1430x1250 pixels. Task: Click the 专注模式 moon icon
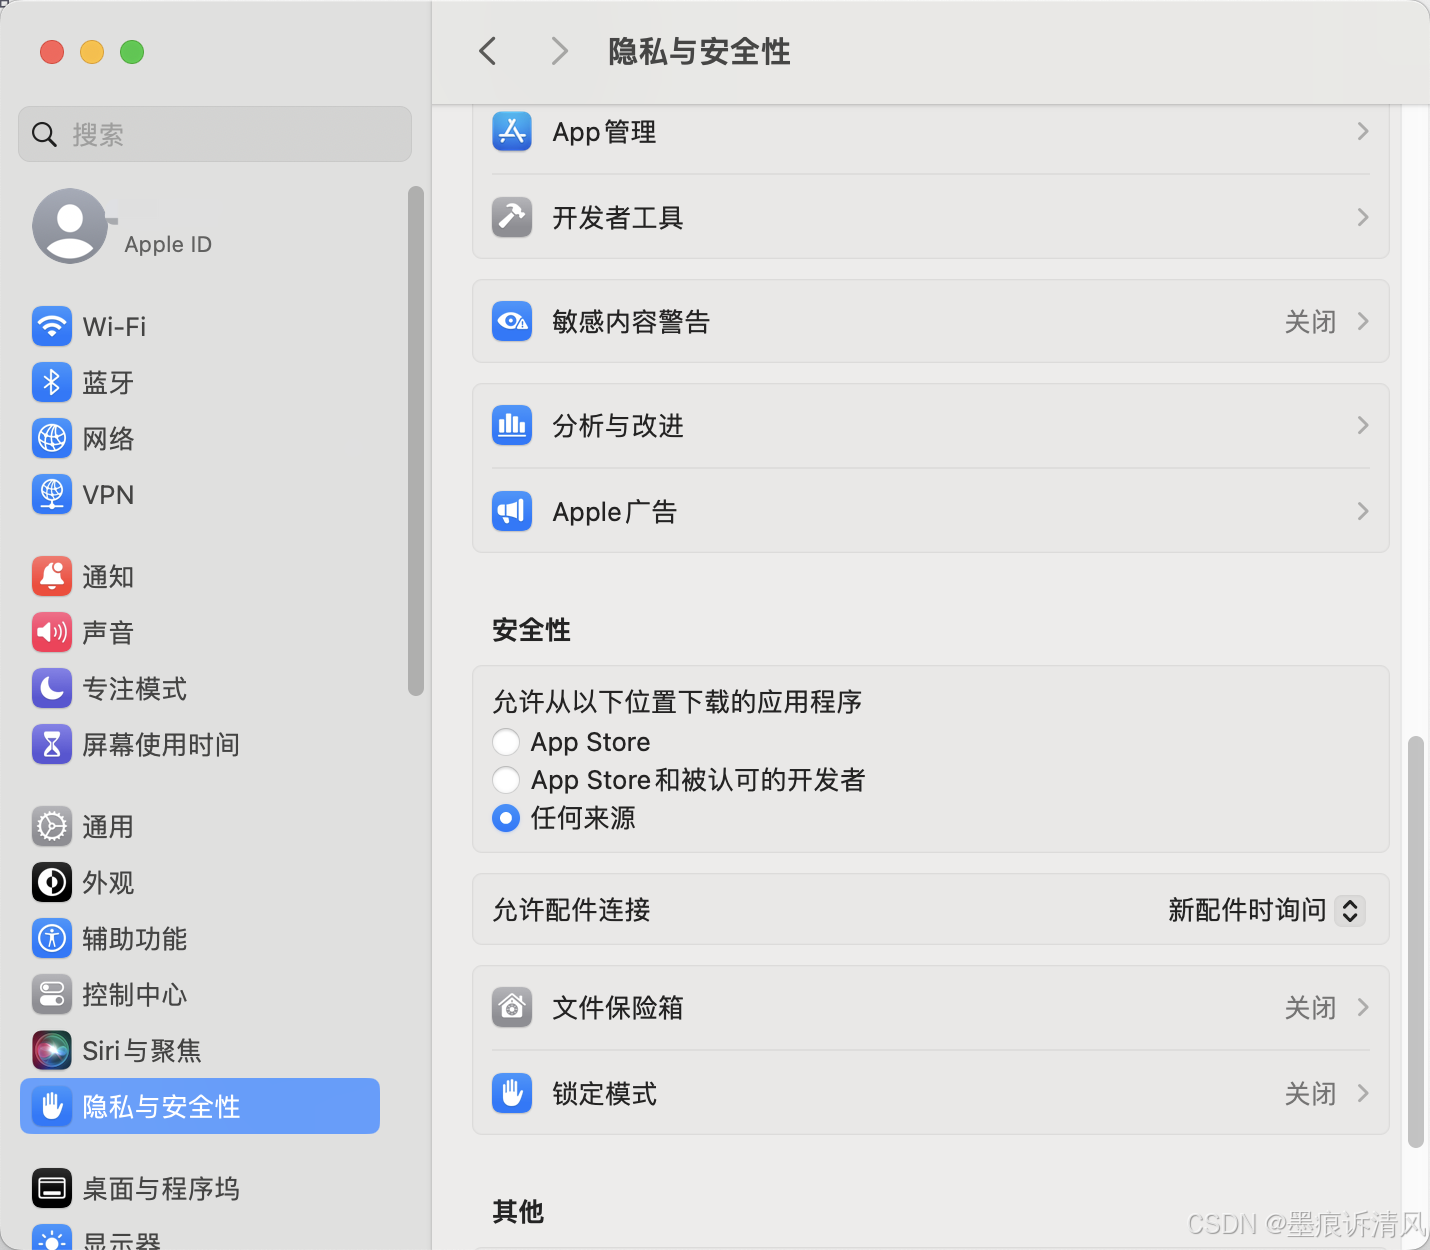[x=52, y=688]
